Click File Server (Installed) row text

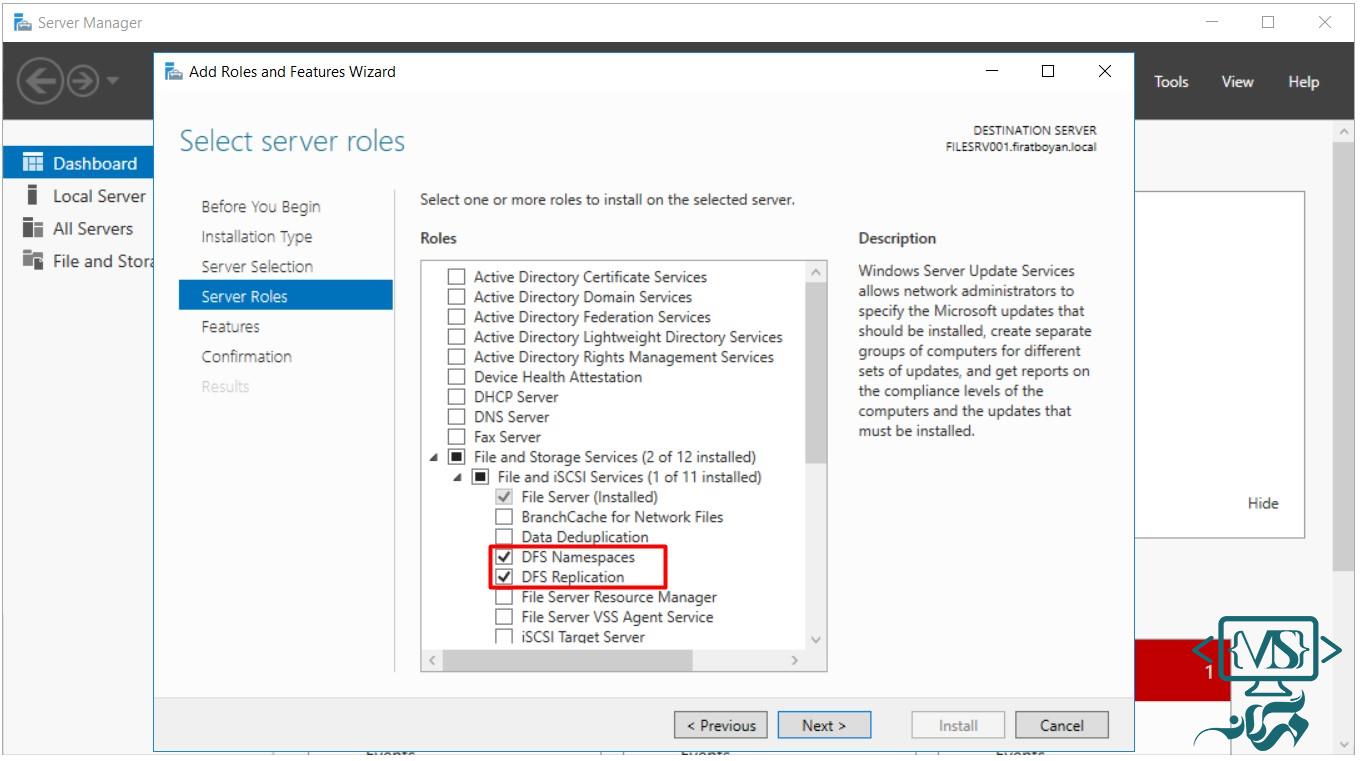tap(589, 497)
